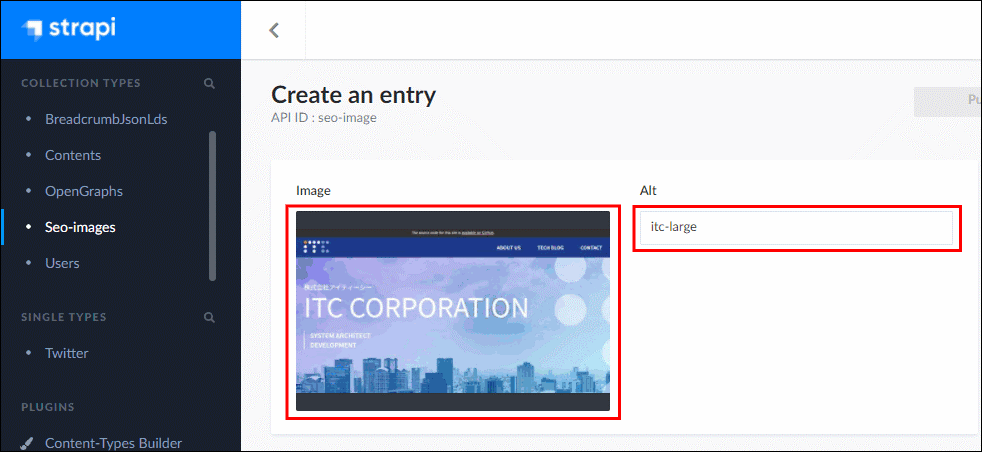Open Users collection
The height and width of the screenshot is (452, 982).
[62, 263]
